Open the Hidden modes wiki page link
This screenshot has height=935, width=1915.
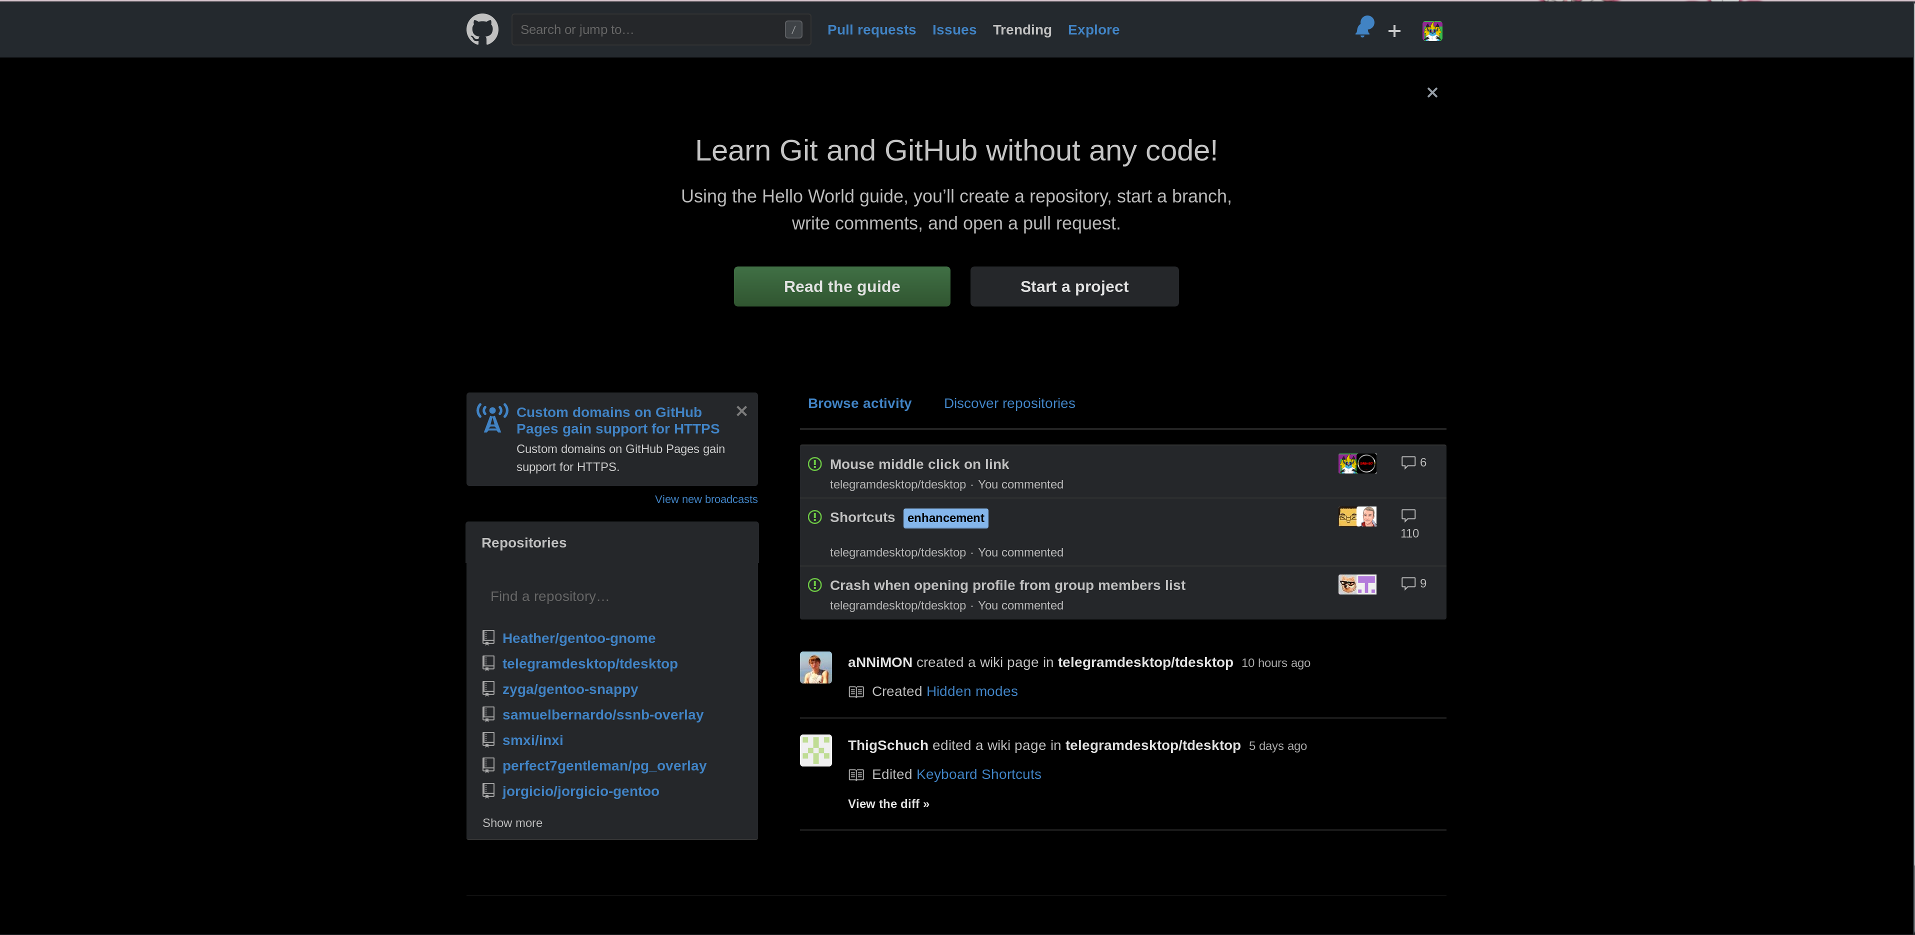pyautogui.click(x=971, y=691)
